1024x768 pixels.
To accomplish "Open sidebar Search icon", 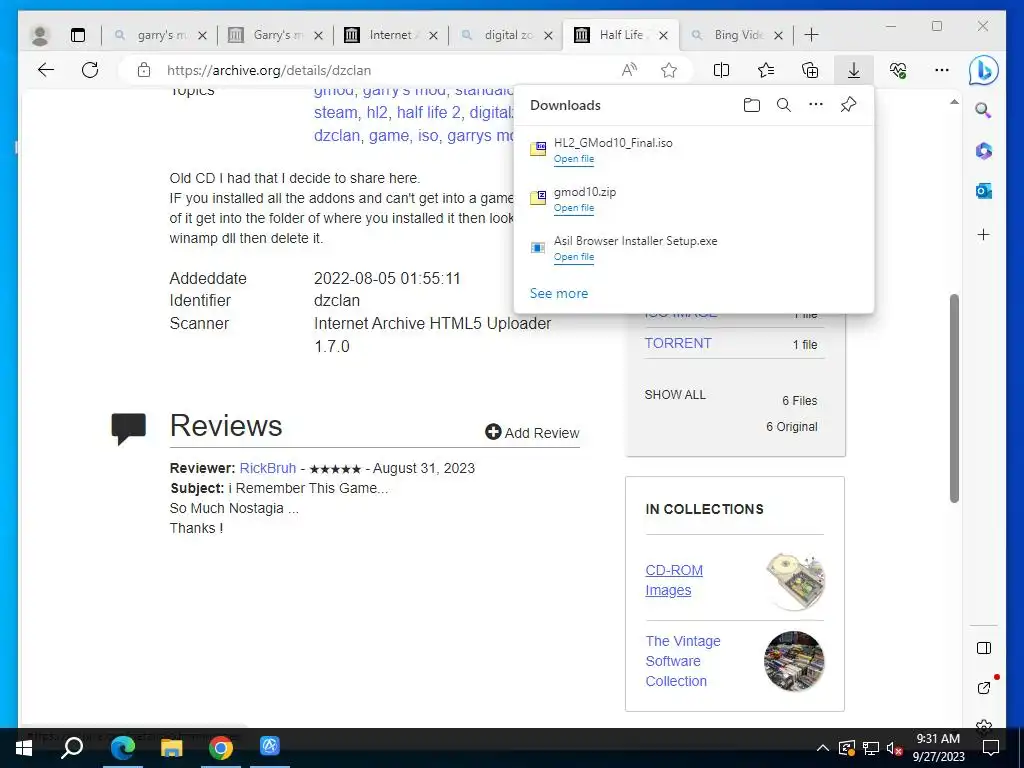I will coord(984,110).
